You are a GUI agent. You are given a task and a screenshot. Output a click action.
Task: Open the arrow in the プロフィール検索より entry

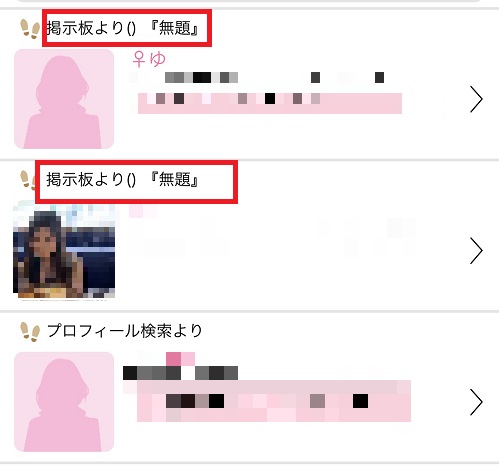[x=476, y=402]
